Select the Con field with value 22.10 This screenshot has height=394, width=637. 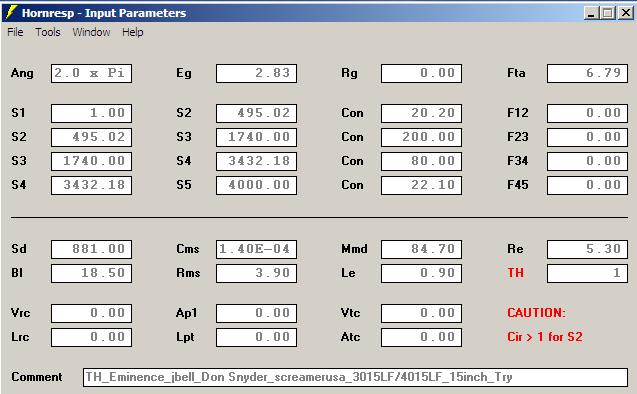[421, 185]
